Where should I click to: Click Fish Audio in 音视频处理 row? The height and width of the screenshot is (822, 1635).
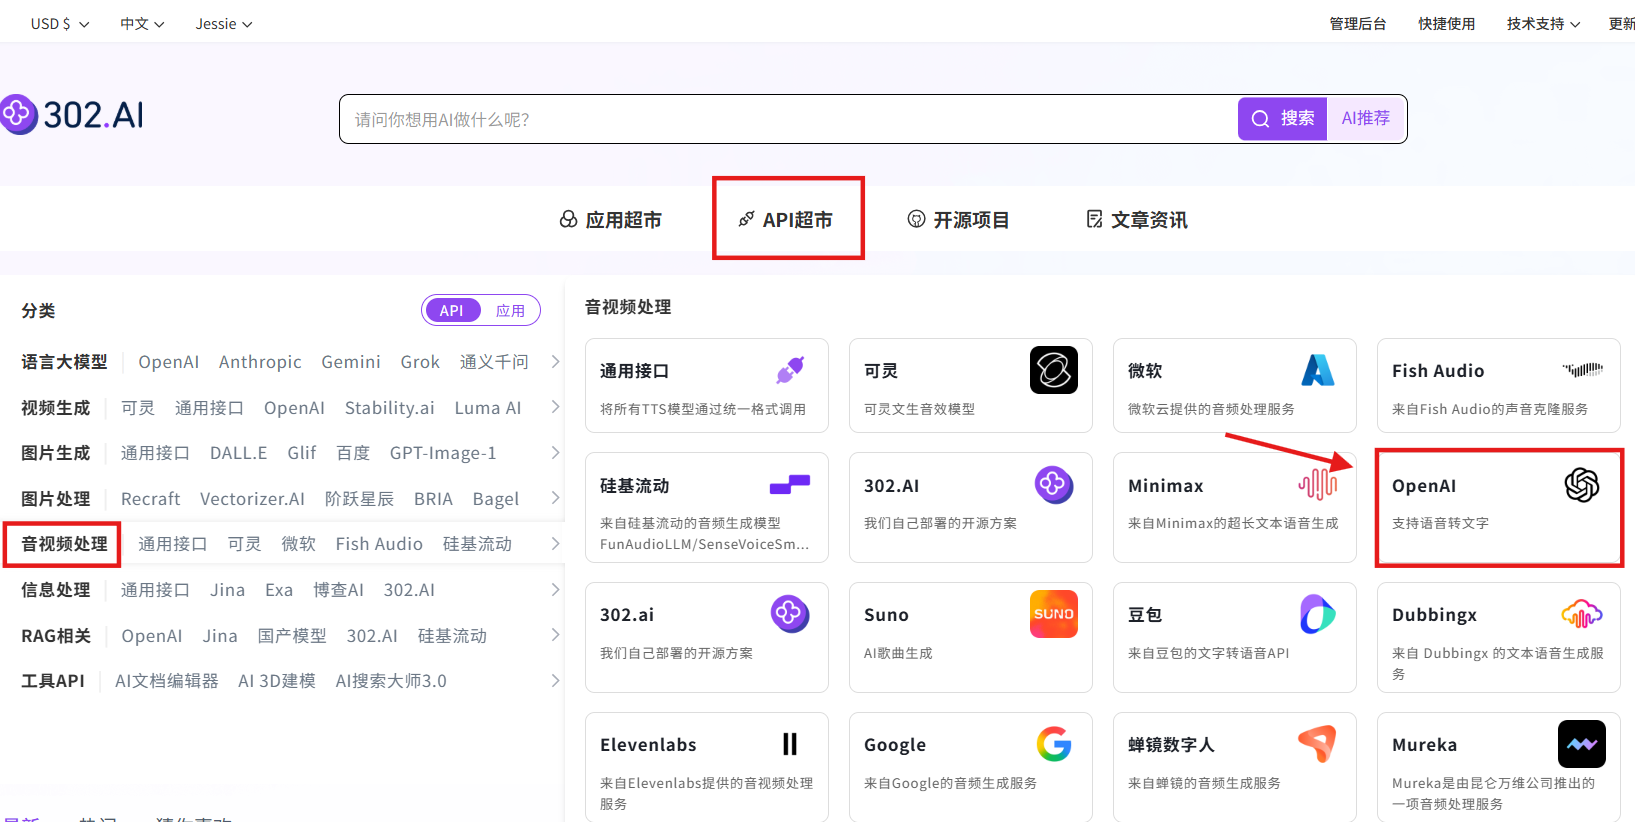(379, 544)
